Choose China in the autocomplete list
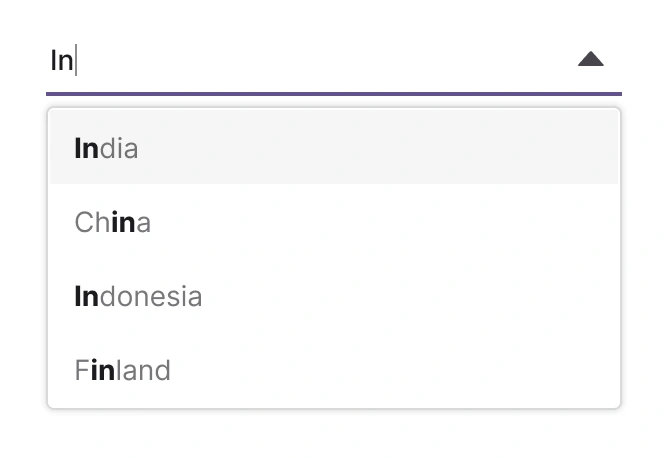The width and height of the screenshot is (668, 458). (x=113, y=223)
